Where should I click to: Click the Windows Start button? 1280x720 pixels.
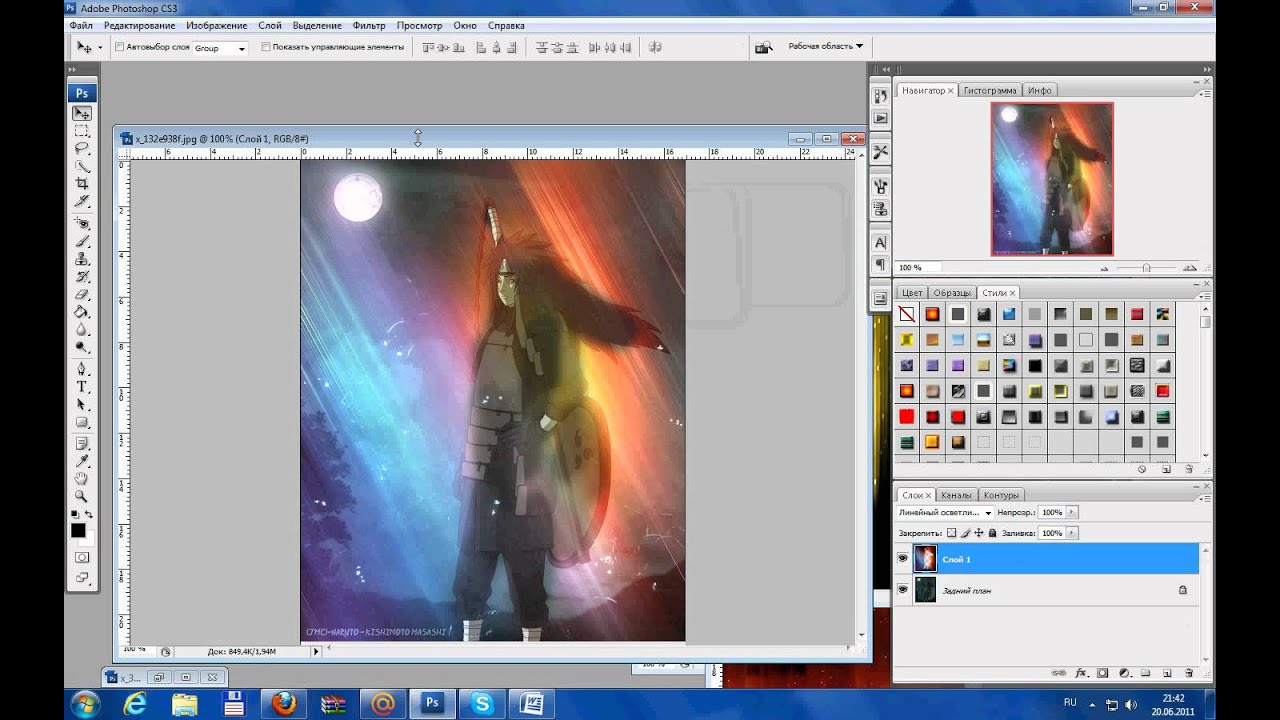[86, 703]
